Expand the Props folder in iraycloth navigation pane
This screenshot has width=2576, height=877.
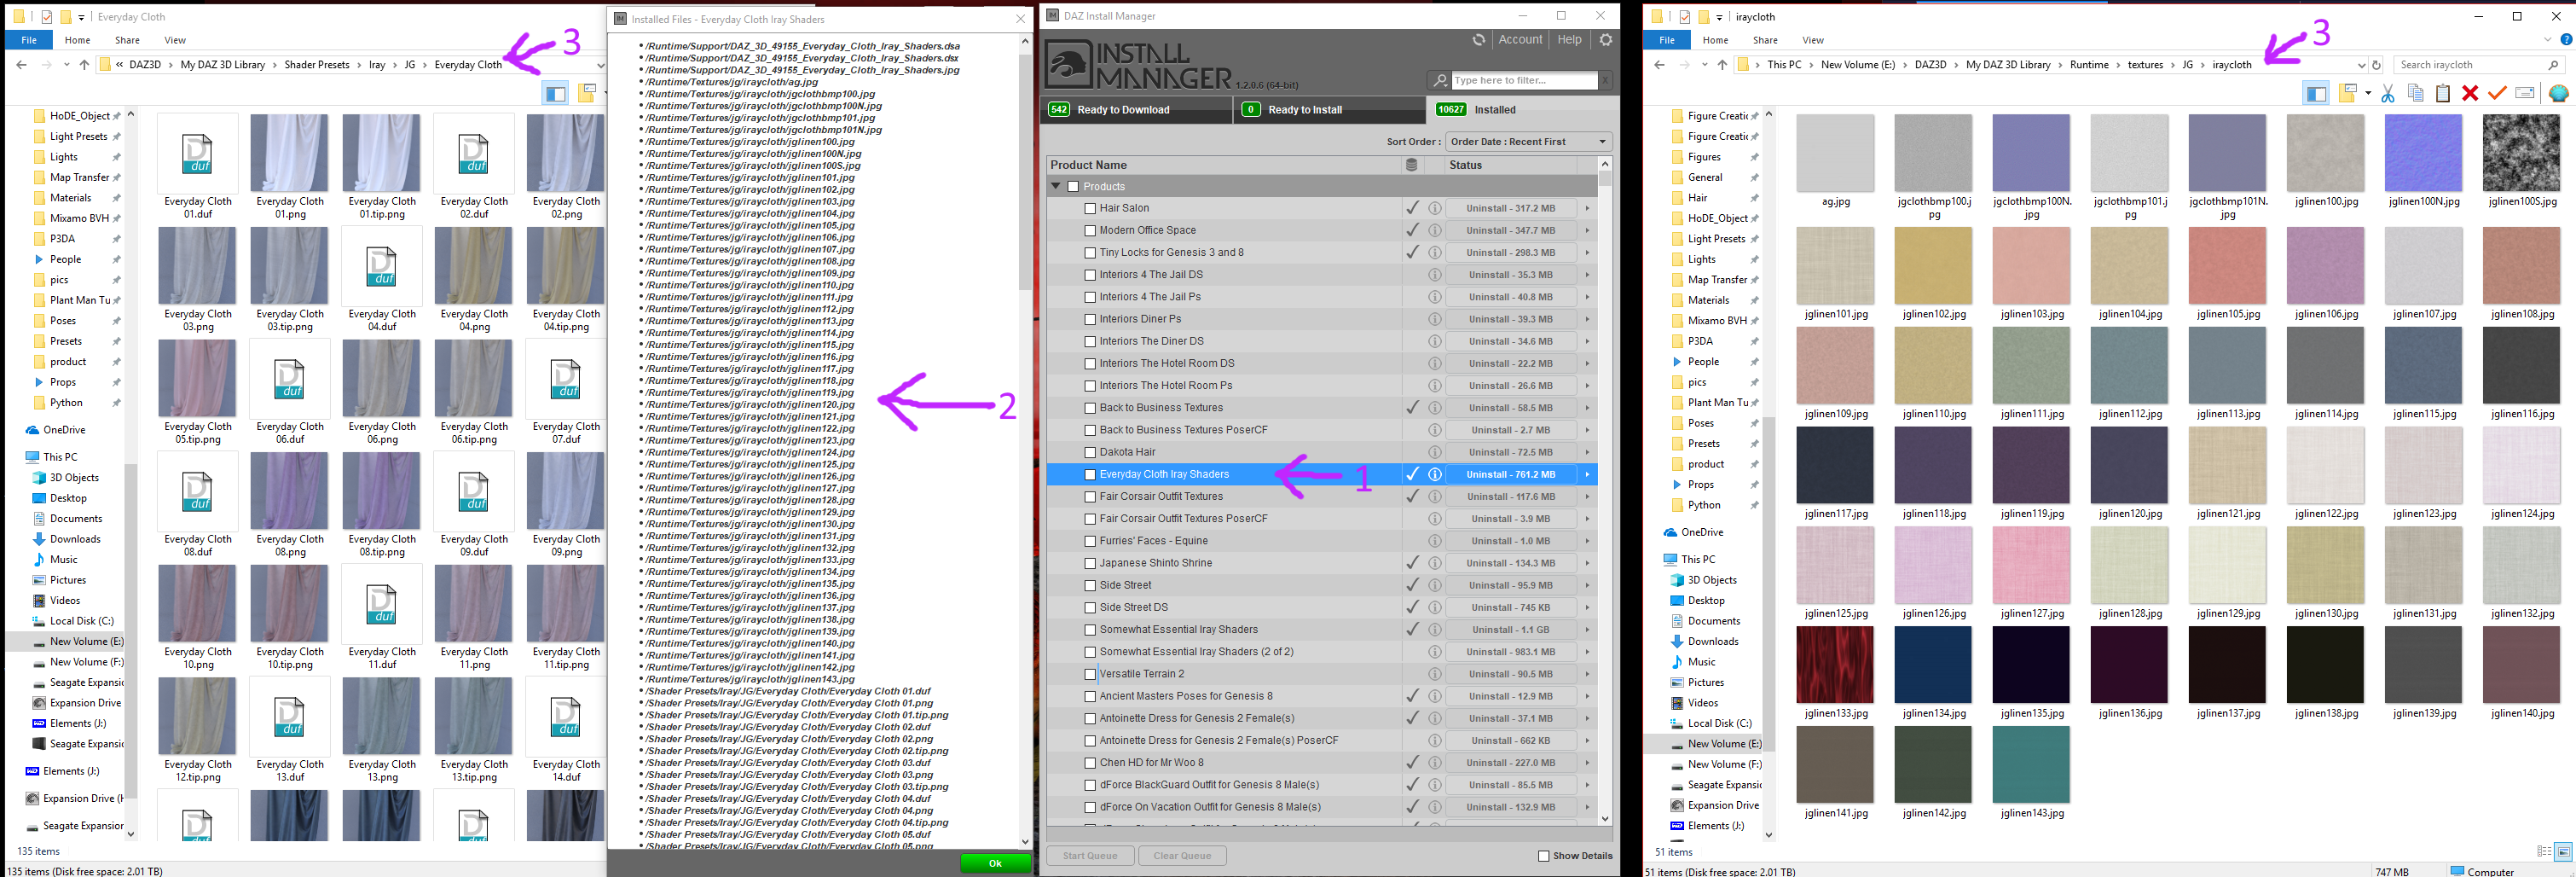[x=1677, y=485]
